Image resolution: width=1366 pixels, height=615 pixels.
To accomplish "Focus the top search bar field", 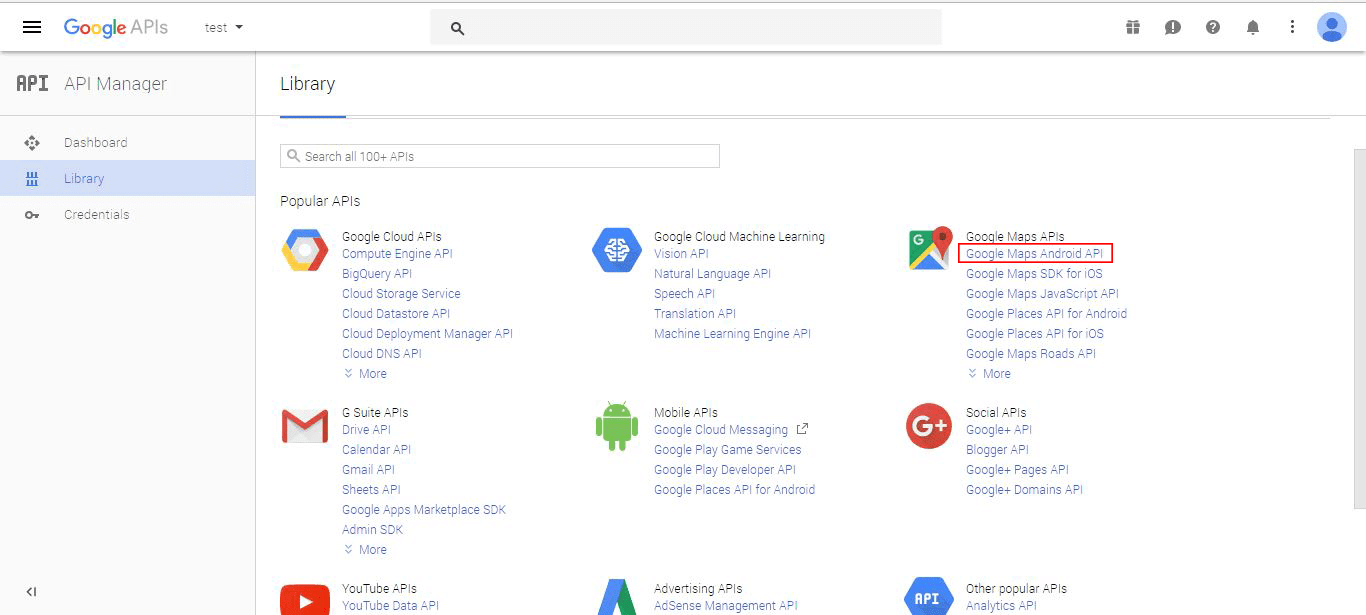I will pos(686,27).
